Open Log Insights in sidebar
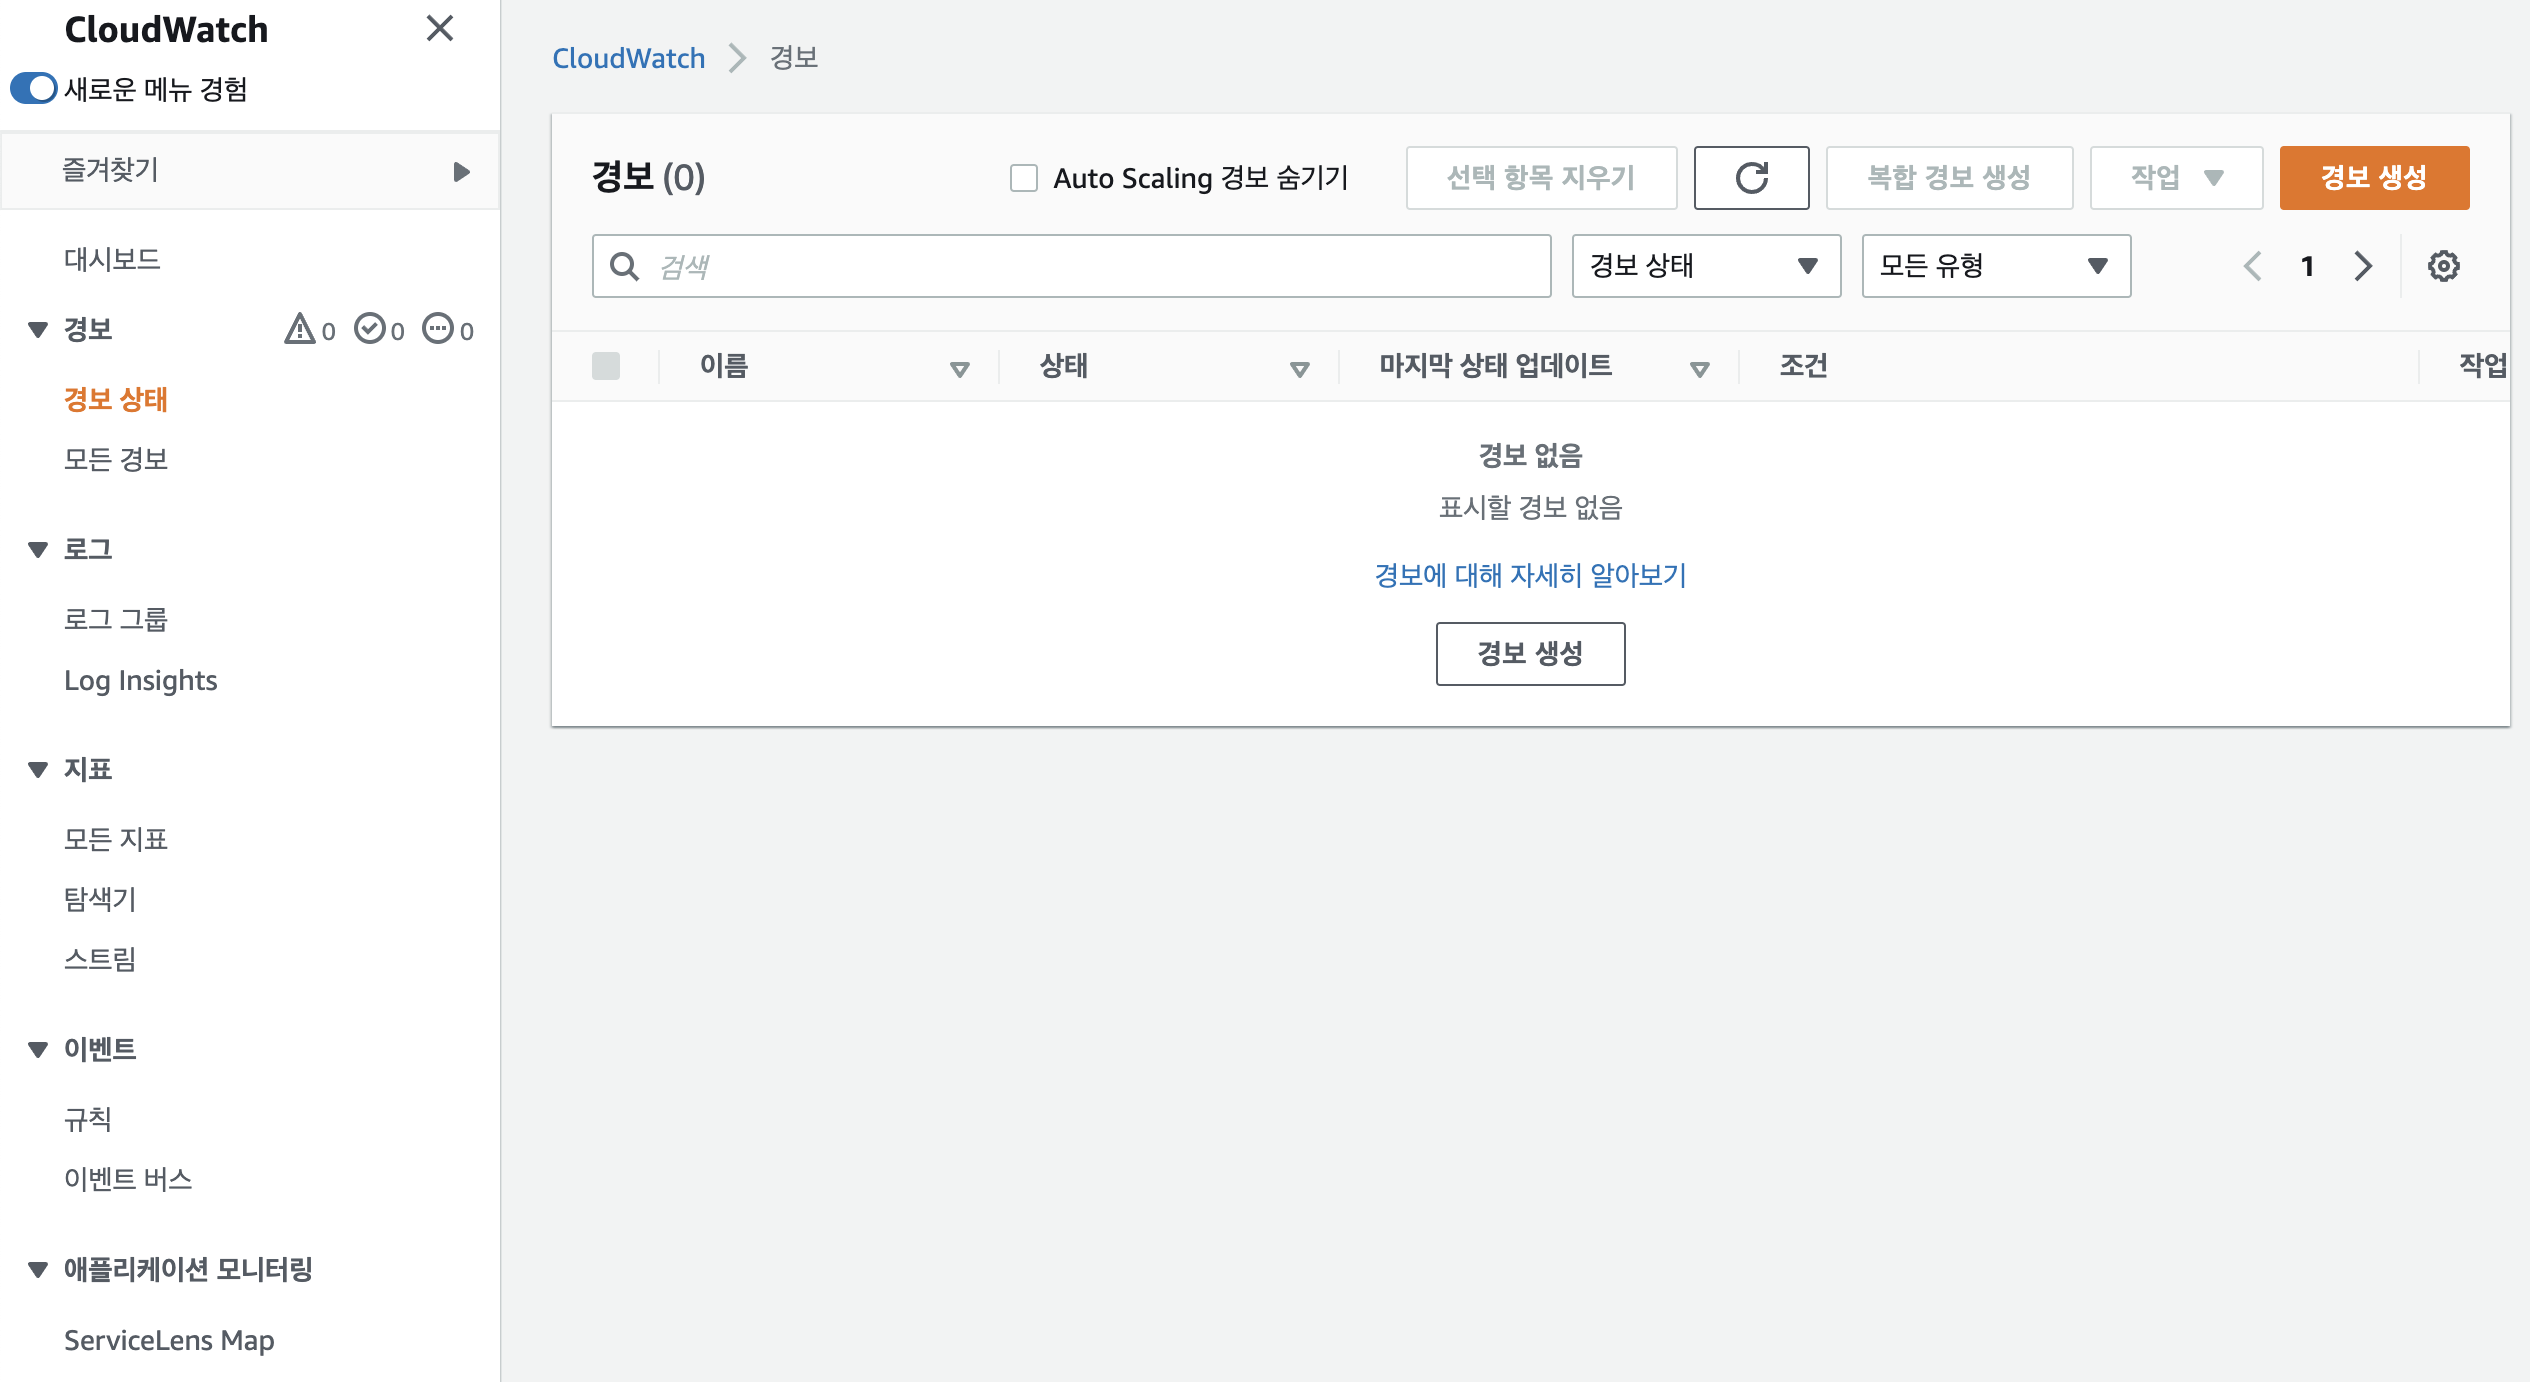This screenshot has height=1382, width=2530. (x=140, y=680)
